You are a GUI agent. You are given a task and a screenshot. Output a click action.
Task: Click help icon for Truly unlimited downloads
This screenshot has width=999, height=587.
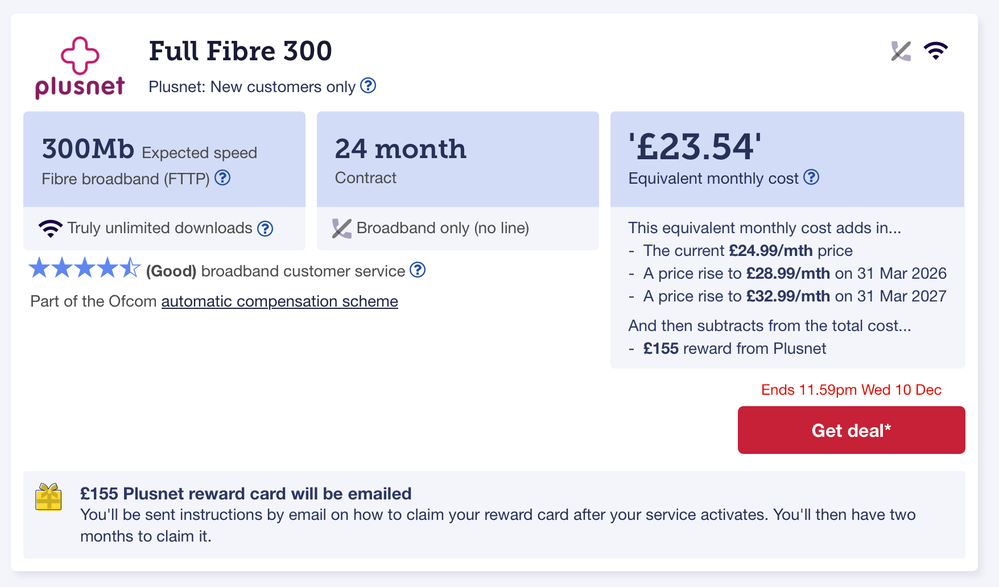click(x=265, y=228)
